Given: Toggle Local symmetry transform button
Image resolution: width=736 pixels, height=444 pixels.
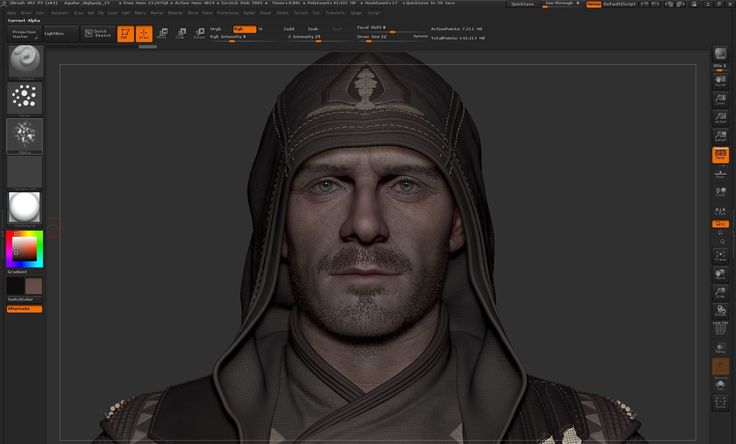Looking at the screenshot, I should (720, 192).
